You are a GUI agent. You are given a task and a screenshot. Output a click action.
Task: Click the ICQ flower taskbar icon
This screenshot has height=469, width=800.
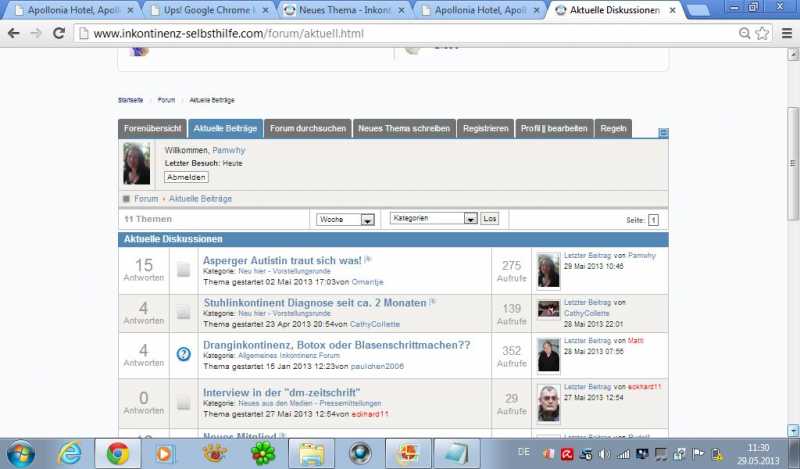tap(262, 453)
